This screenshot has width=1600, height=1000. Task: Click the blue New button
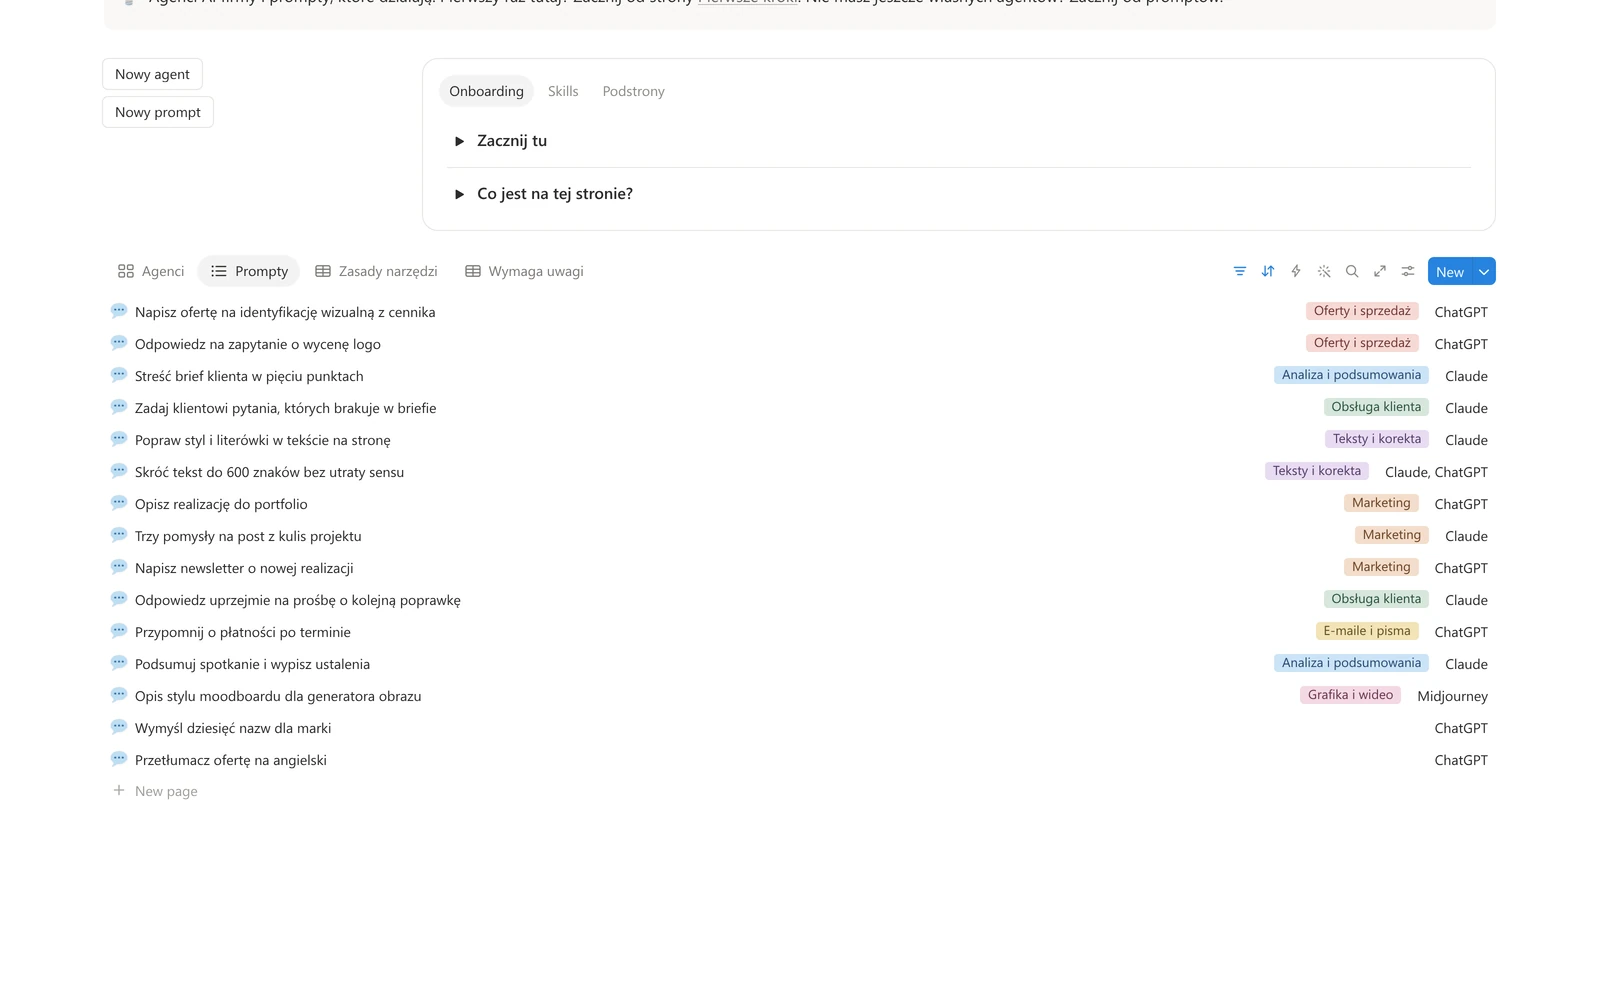pos(1450,272)
